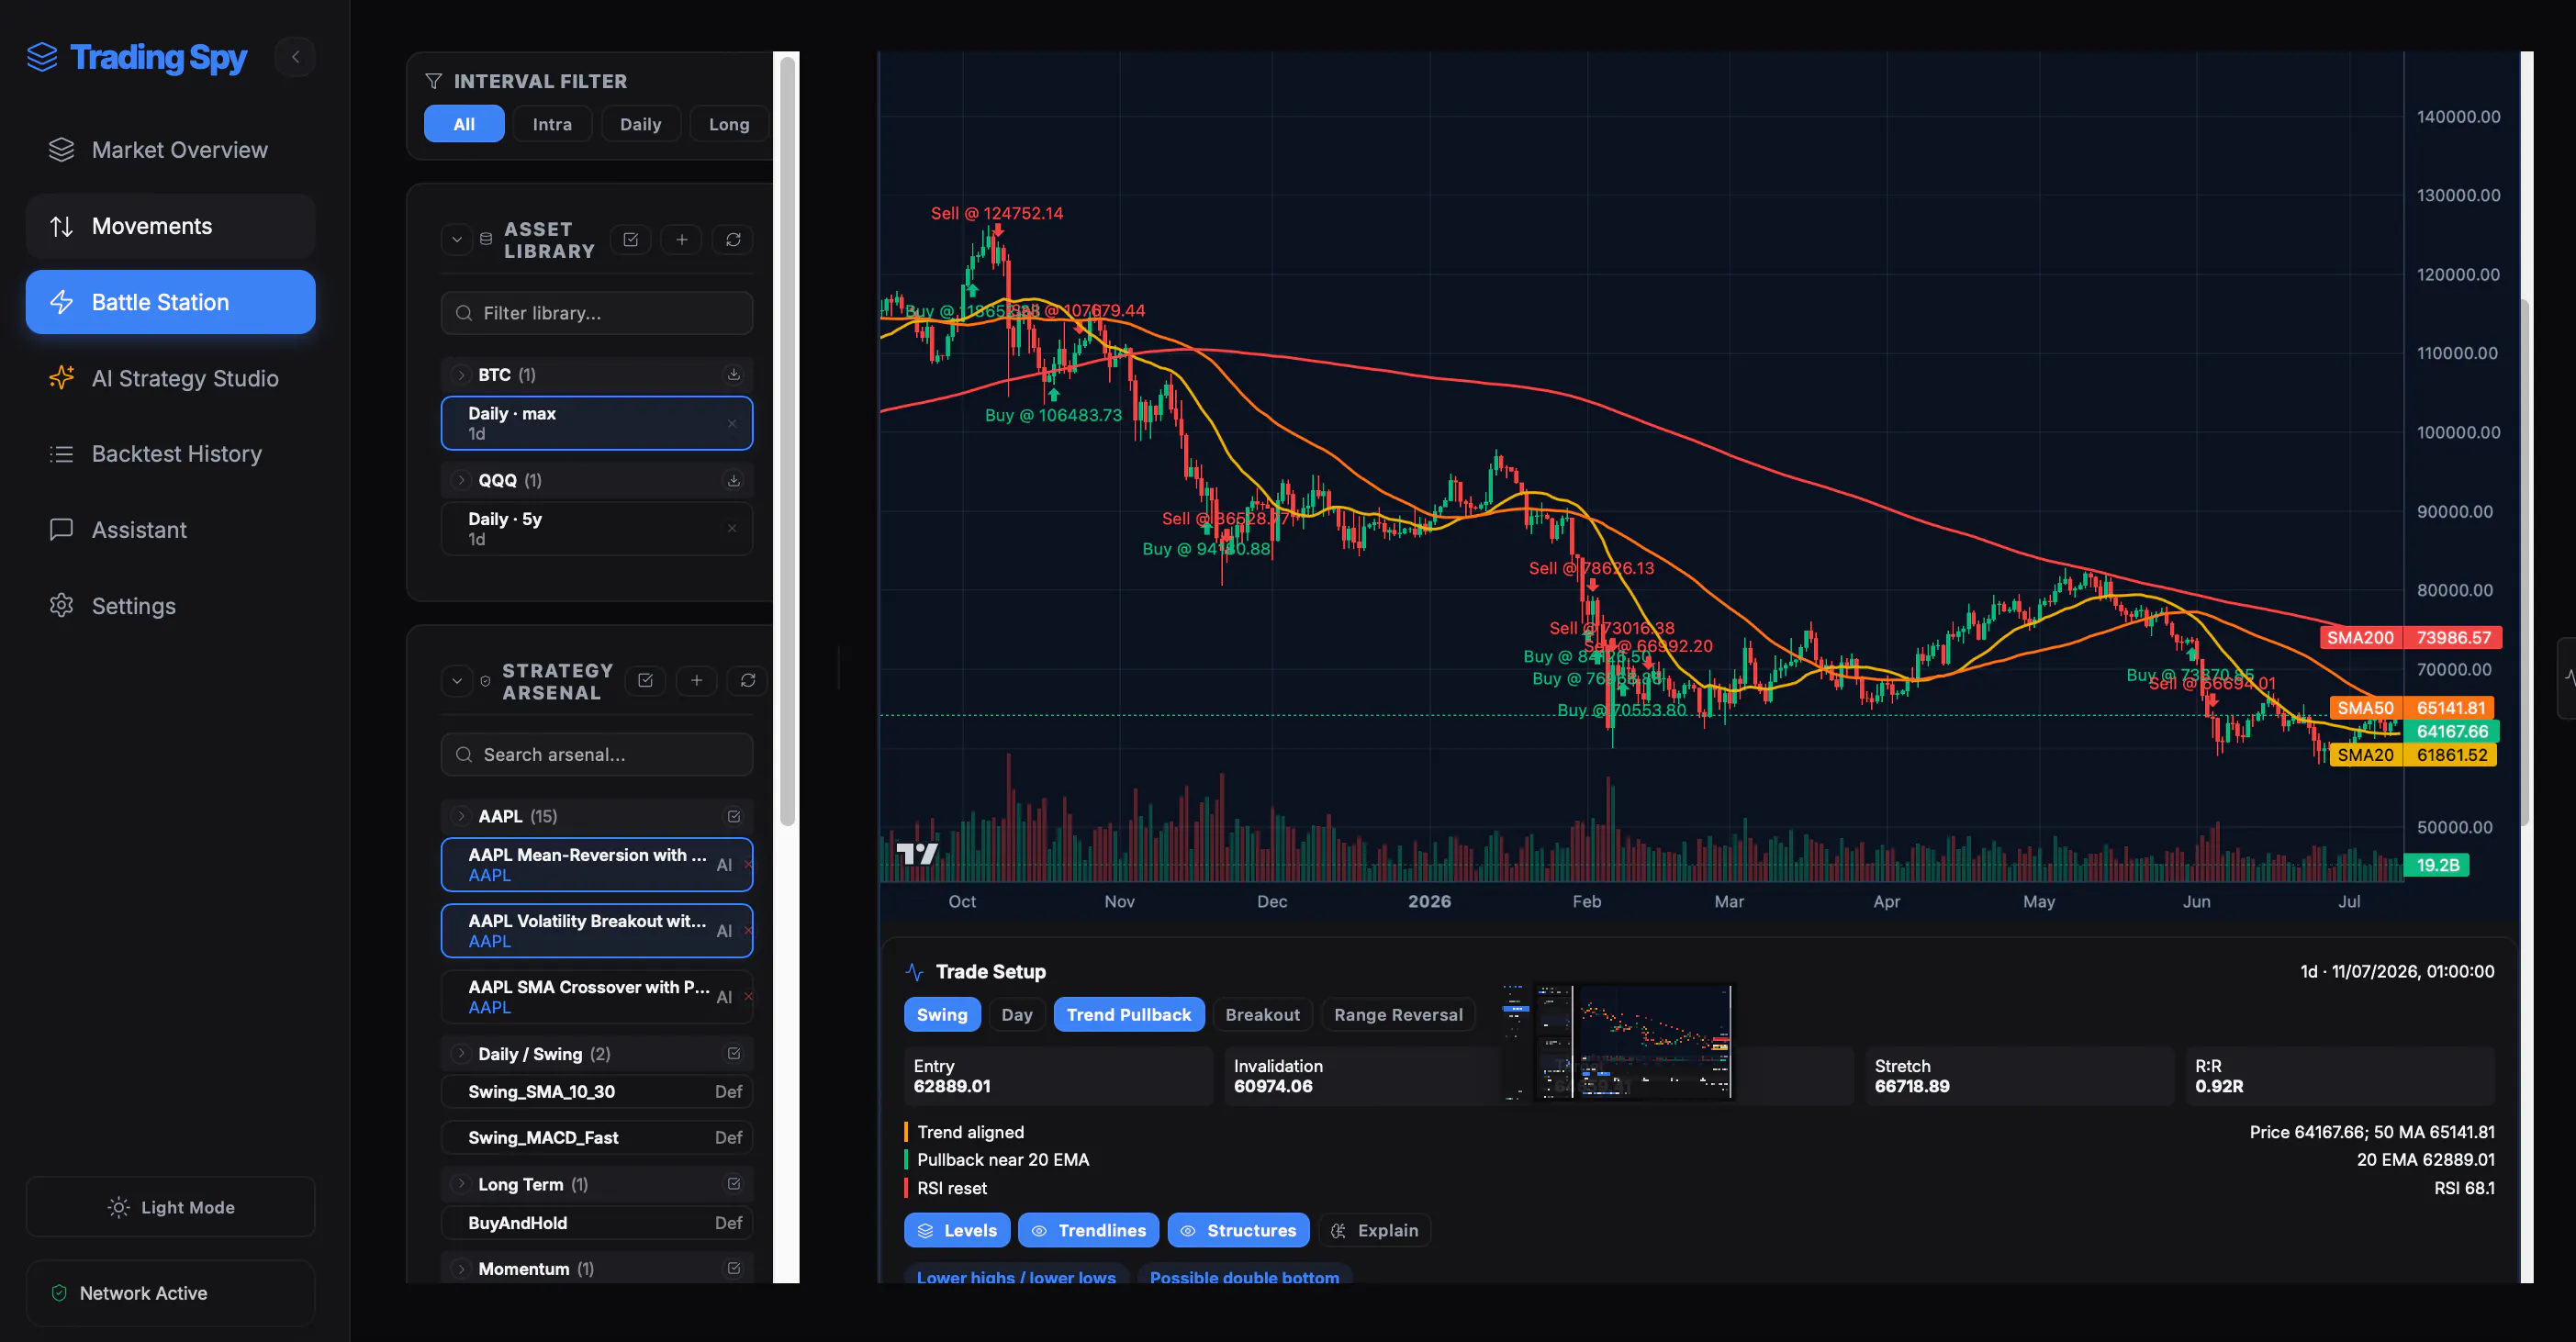
Task: Focus the Filter library search field
Action: pos(597,313)
